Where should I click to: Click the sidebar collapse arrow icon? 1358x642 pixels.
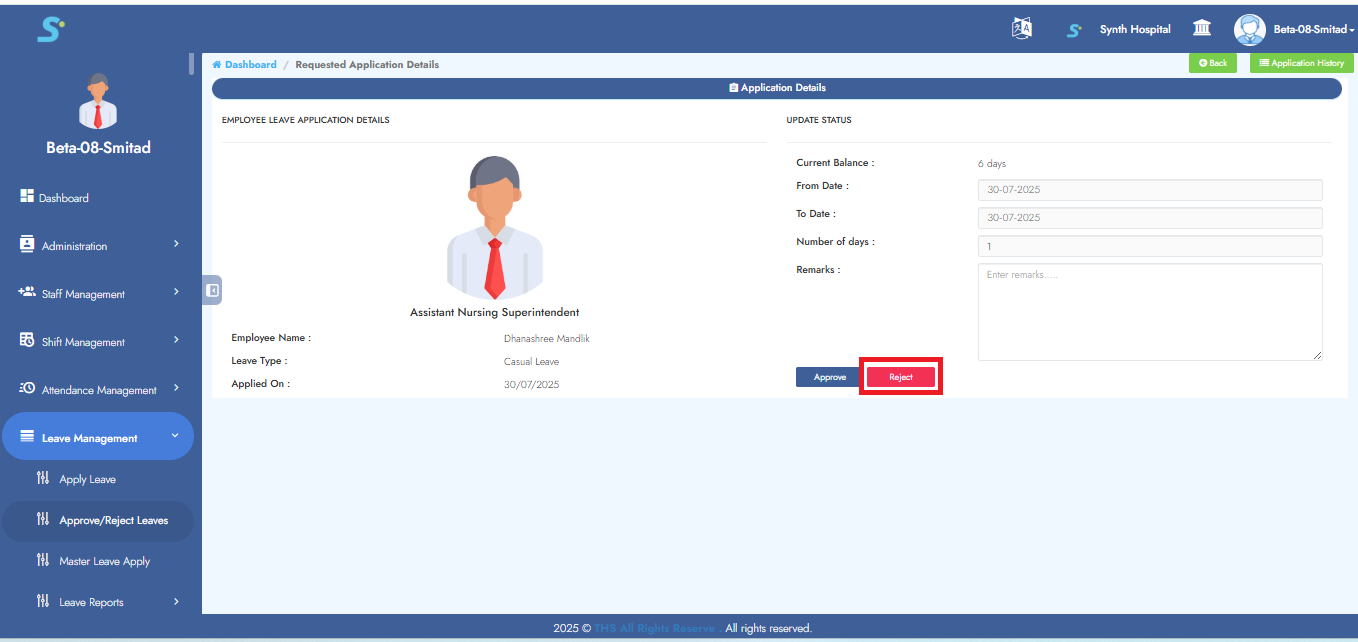tap(212, 290)
